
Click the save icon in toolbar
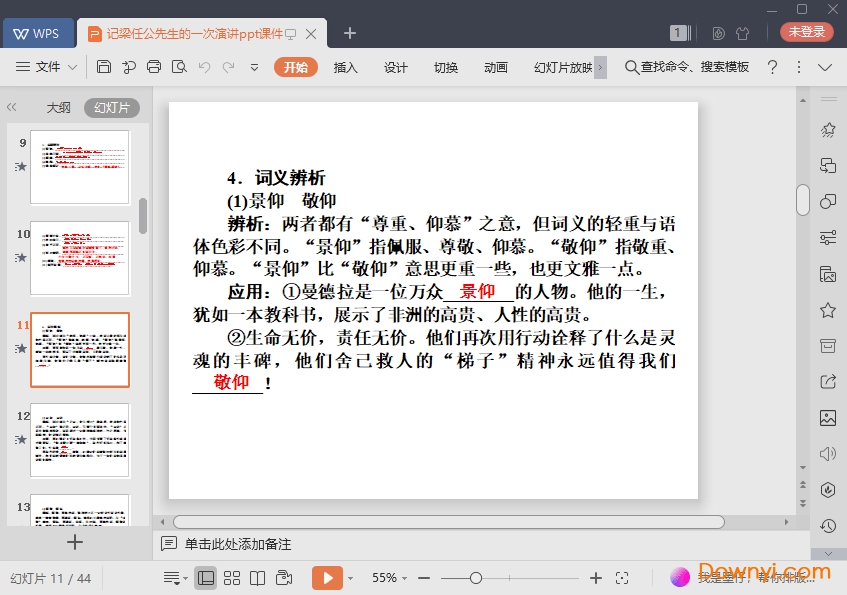click(x=104, y=67)
